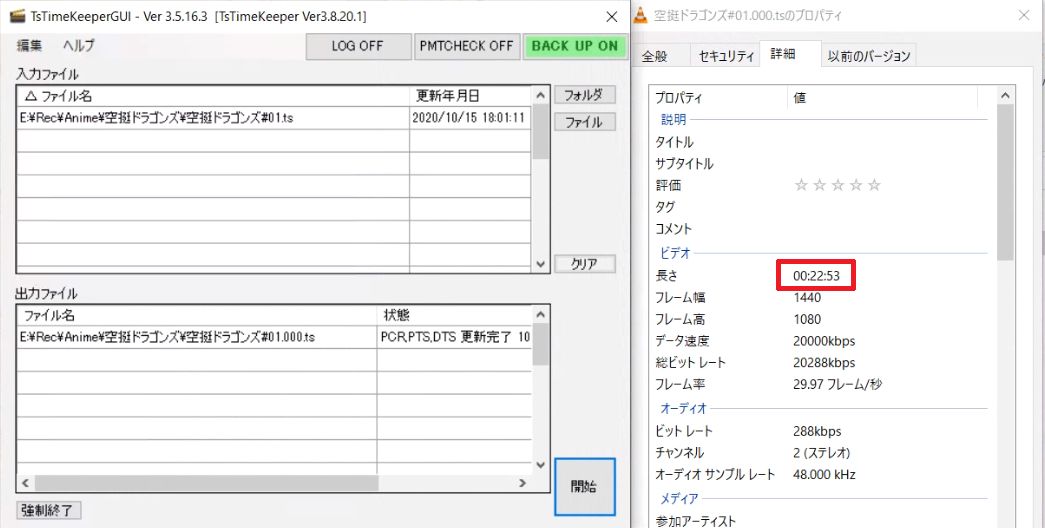Switch to the セキュリティ tab
The image size is (1045, 528).
tap(726, 57)
